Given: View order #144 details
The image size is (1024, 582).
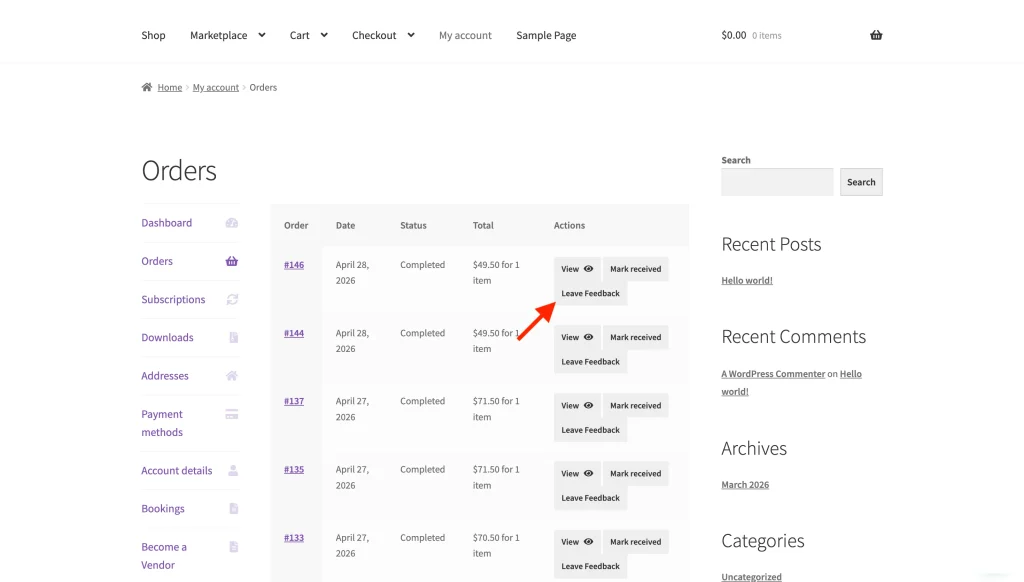Looking at the screenshot, I should 577,337.
